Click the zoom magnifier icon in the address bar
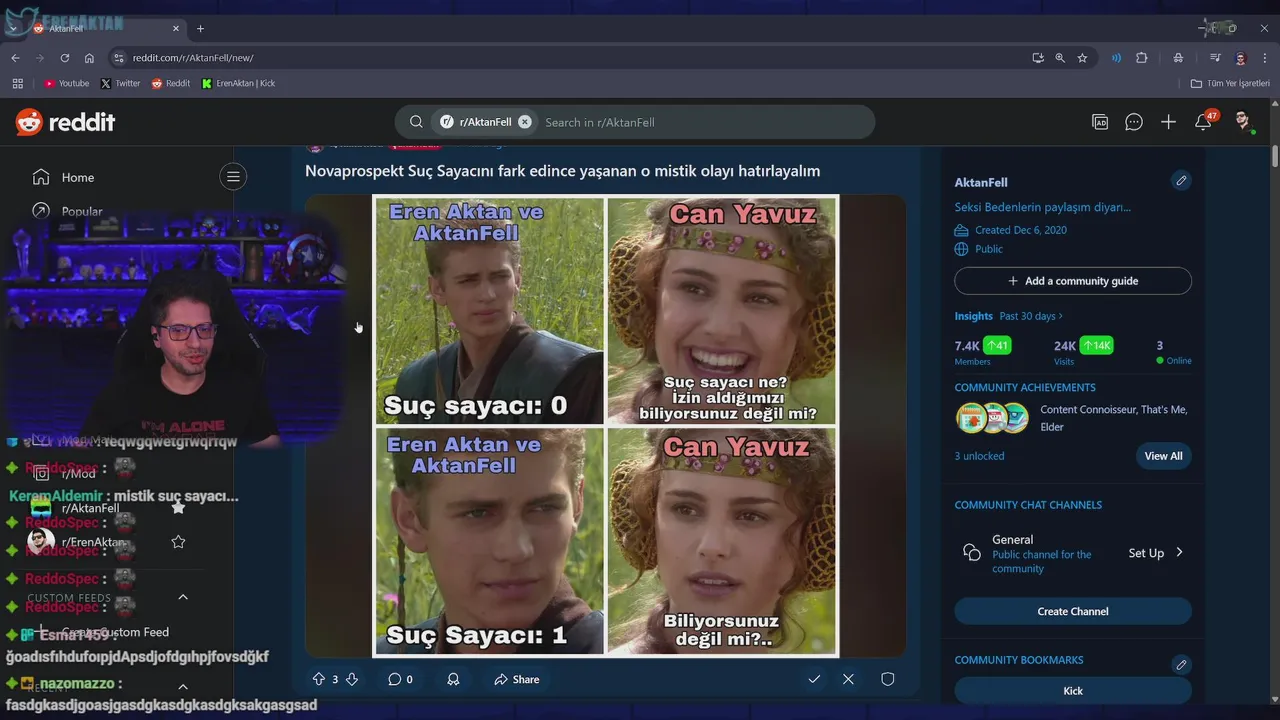The height and width of the screenshot is (720, 1280). (1060, 58)
